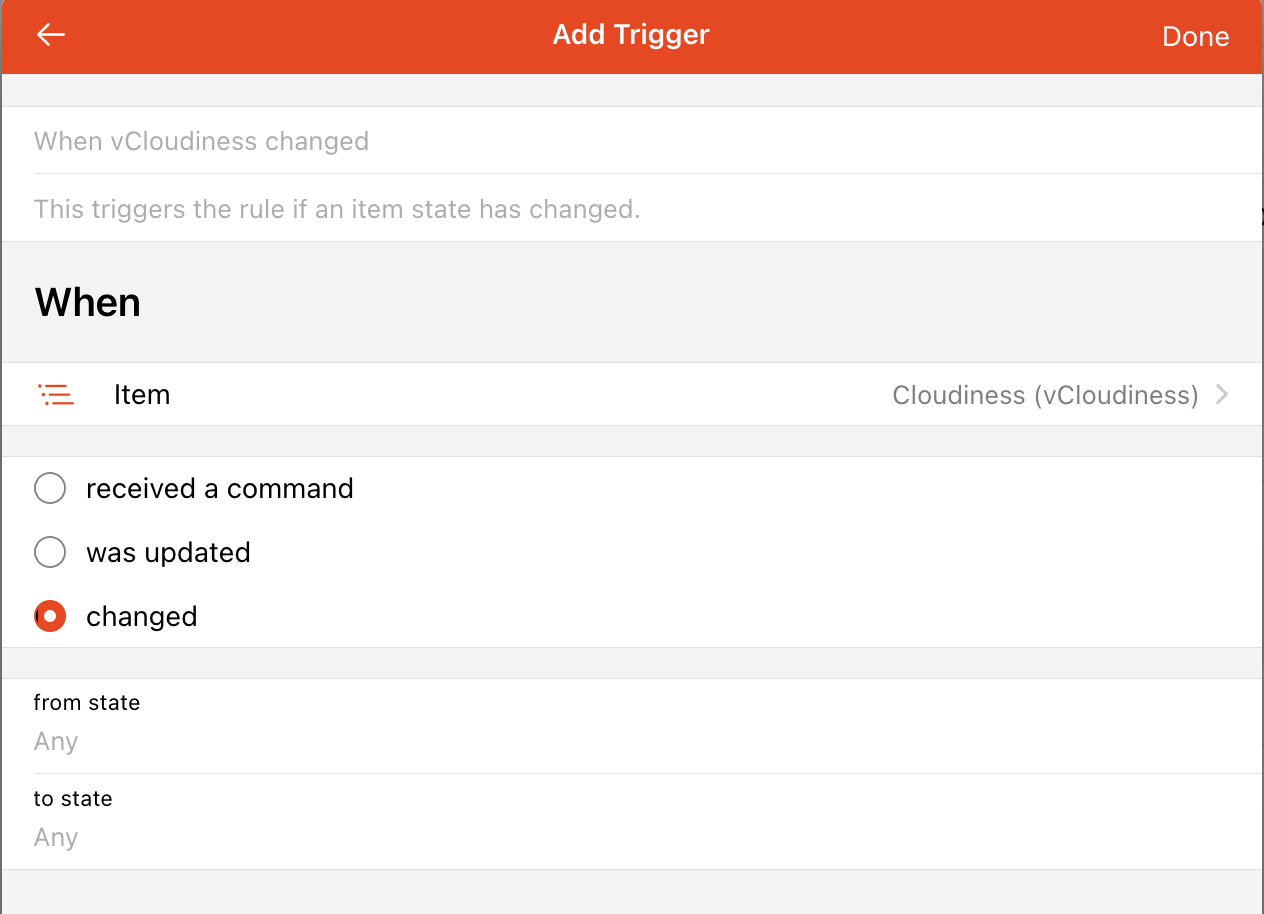Select the 'was updated' radio button

(50, 553)
